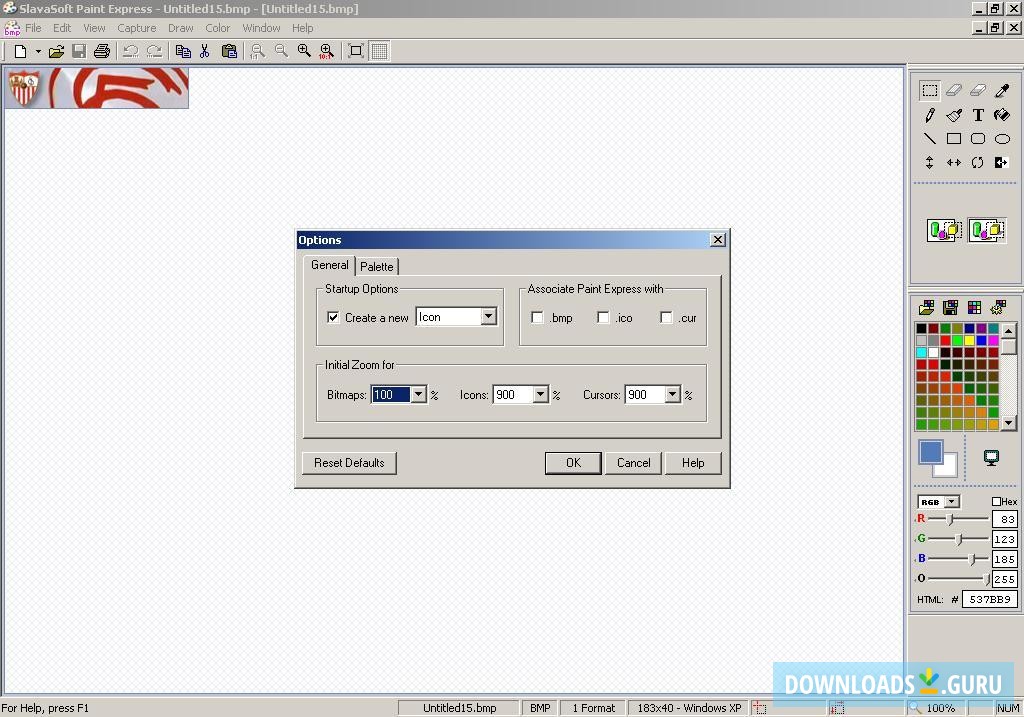1024x717 pixels.
Task: Click the New document toolbar icon
Action: pyautogui.click(x=20, y=51)
